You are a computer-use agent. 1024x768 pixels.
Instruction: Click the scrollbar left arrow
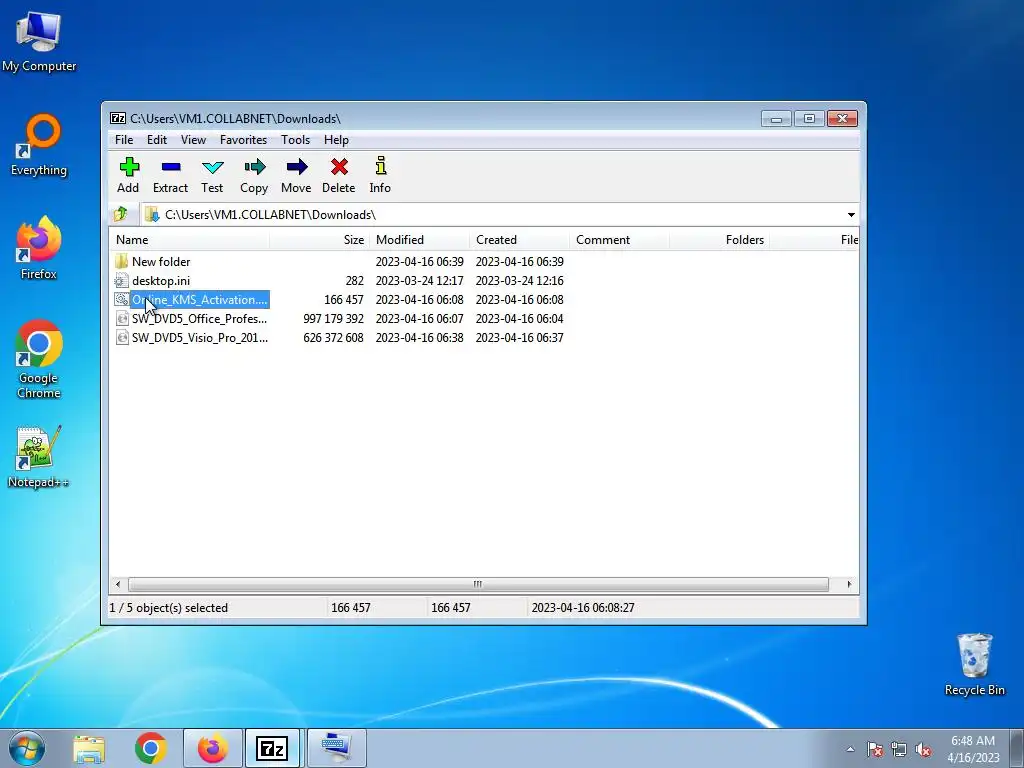118,584
